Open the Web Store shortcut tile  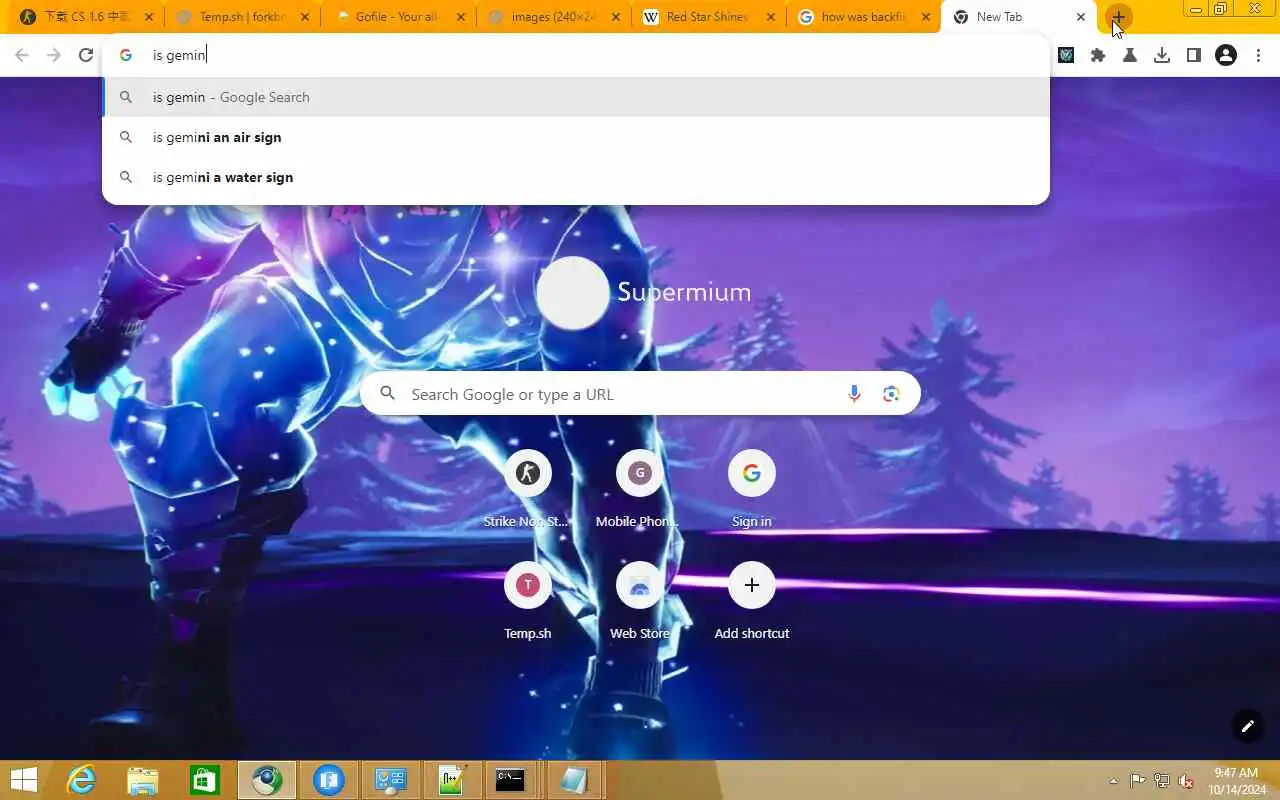click(639, 601)
